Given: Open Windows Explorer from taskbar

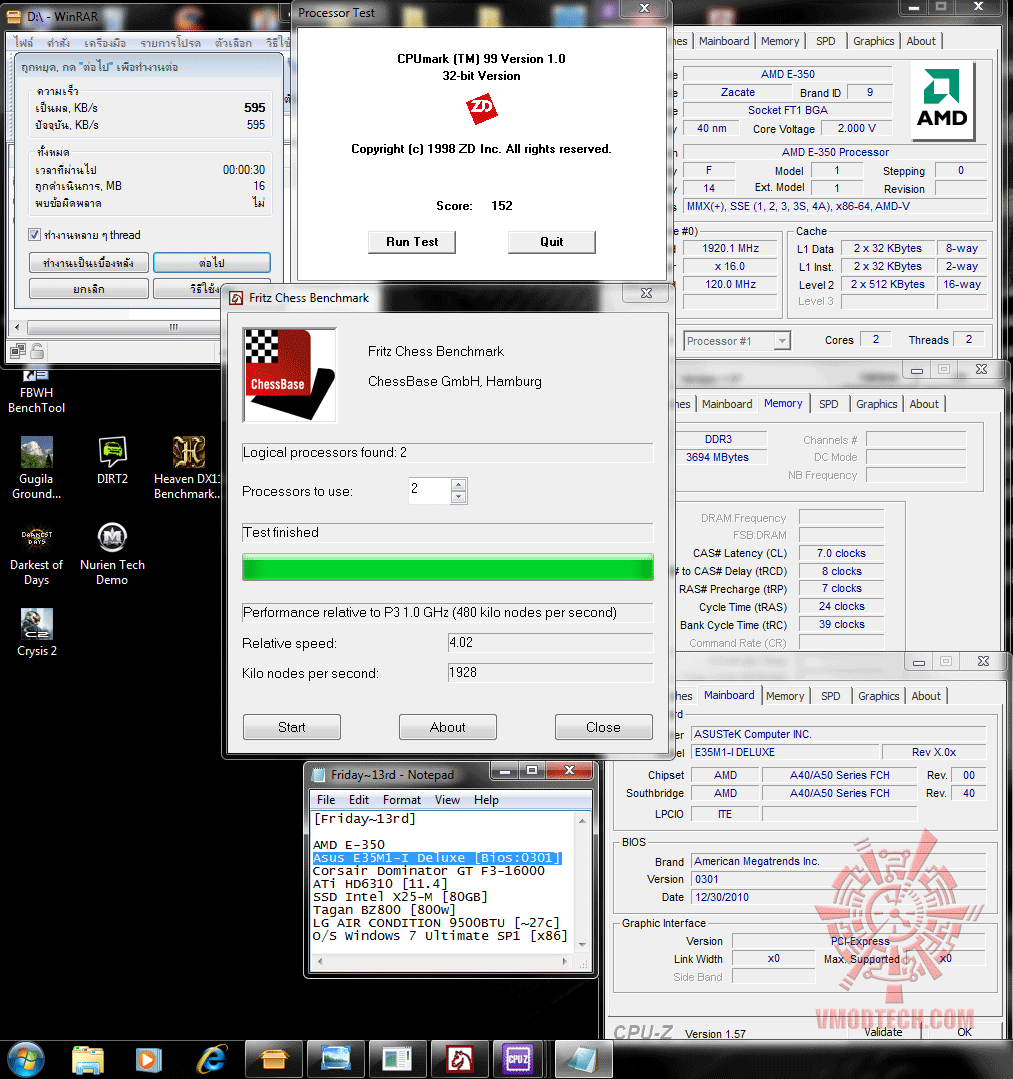Looking at the screenshot, I should (x=88, y=1060).
